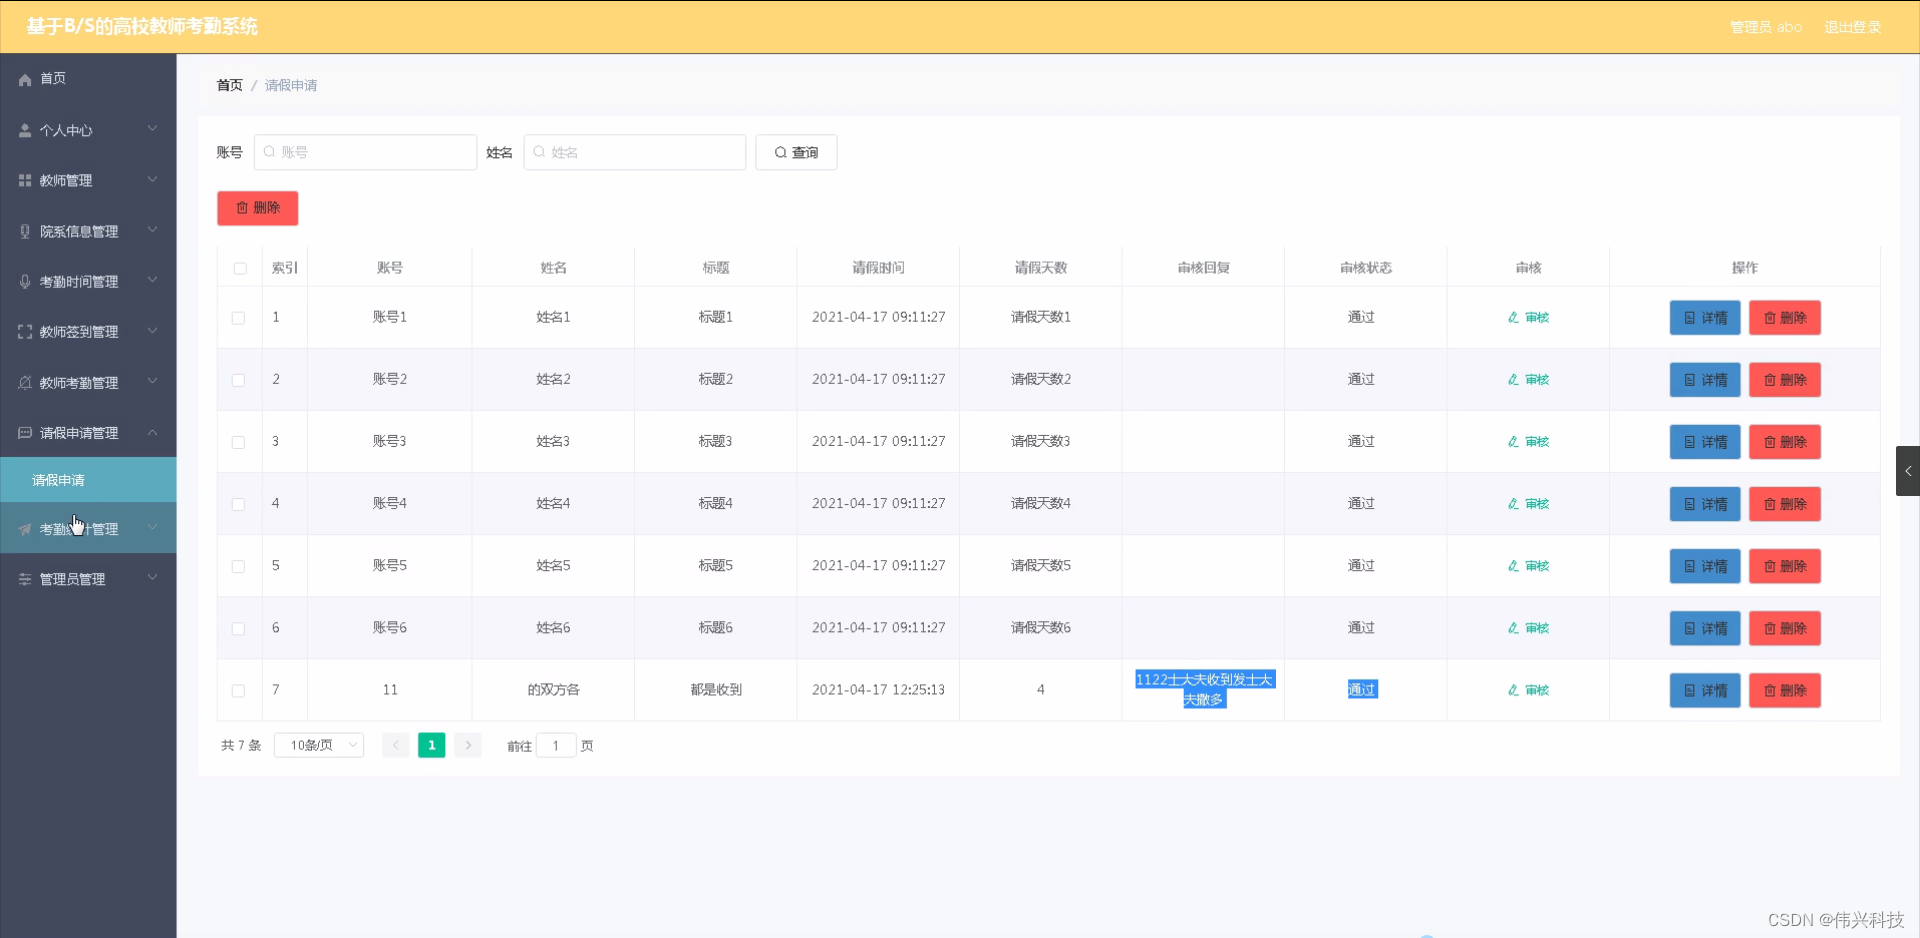The width and height of the screenshot is (1920, 938).
Task: Click the 前往 page number input box
Action: (556, 745)
